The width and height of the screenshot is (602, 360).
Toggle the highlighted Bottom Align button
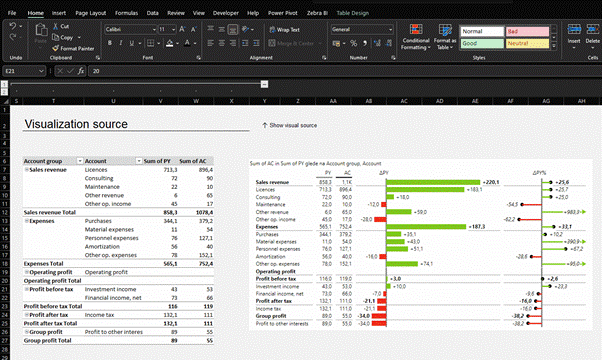coord(233,29)
